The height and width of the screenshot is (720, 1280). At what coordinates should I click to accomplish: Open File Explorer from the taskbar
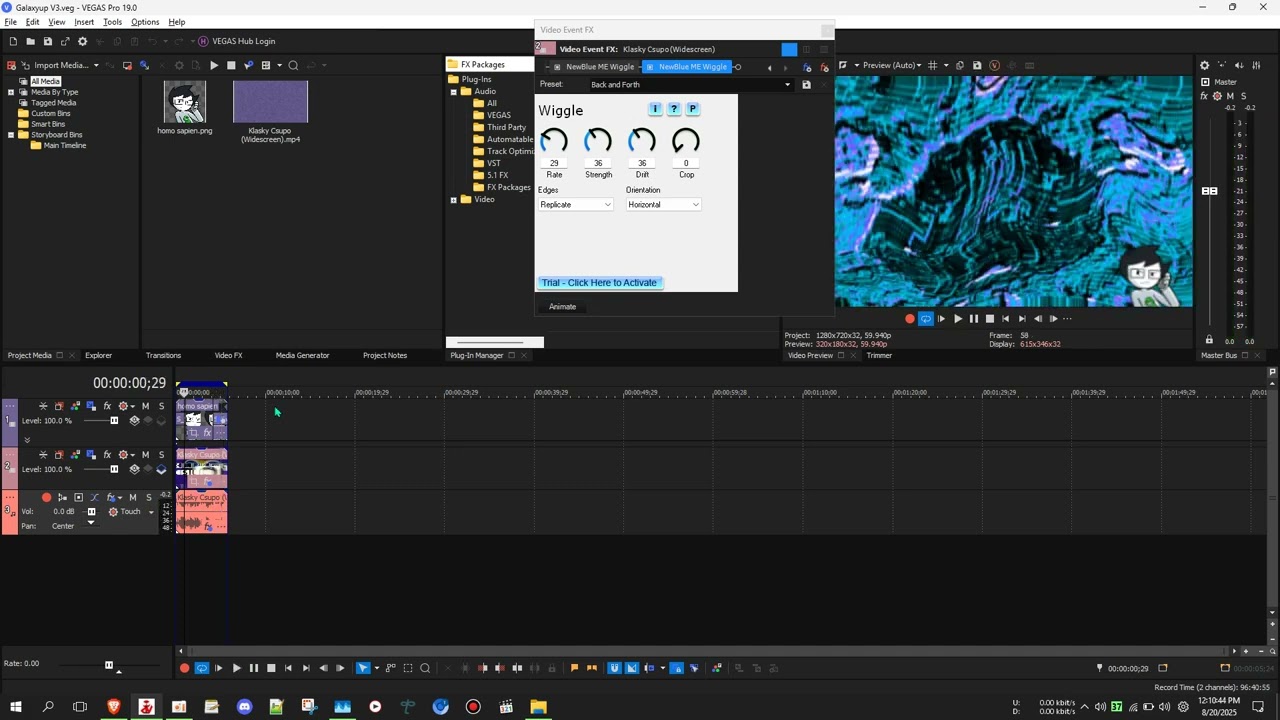pyautogui.click(x=538, y=707)
